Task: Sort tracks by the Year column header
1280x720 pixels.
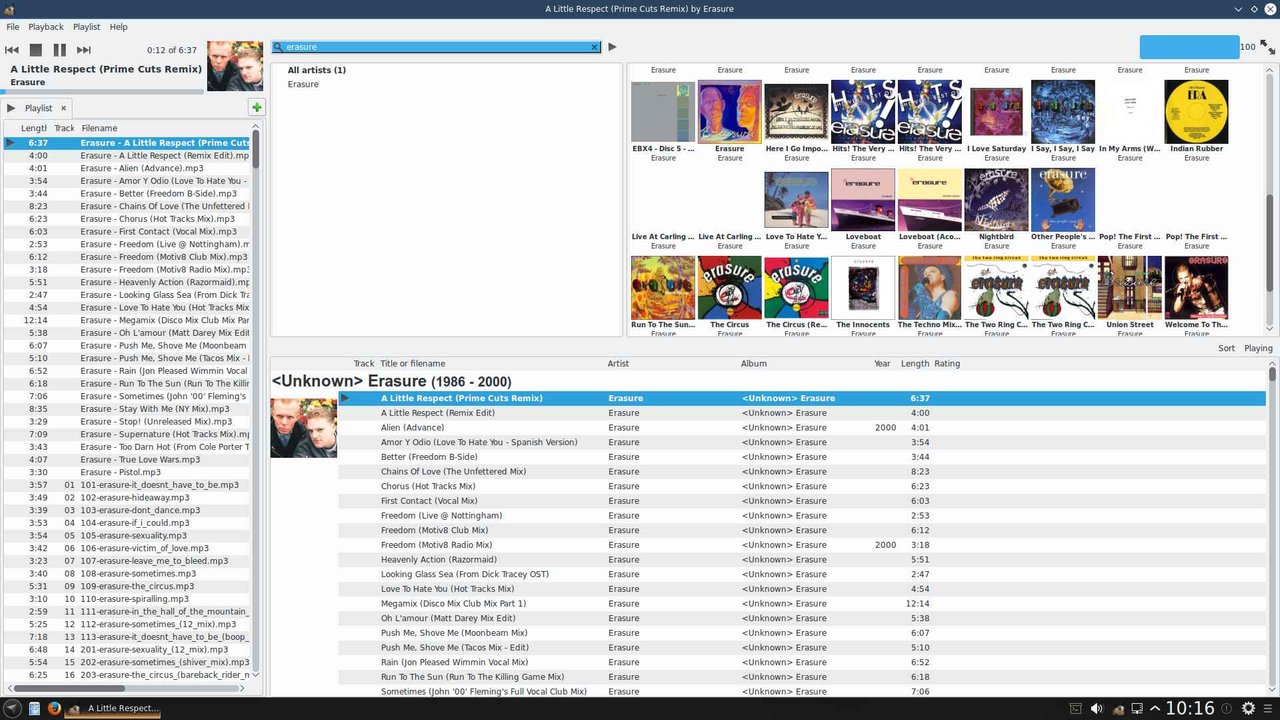Action: [882, 364]
